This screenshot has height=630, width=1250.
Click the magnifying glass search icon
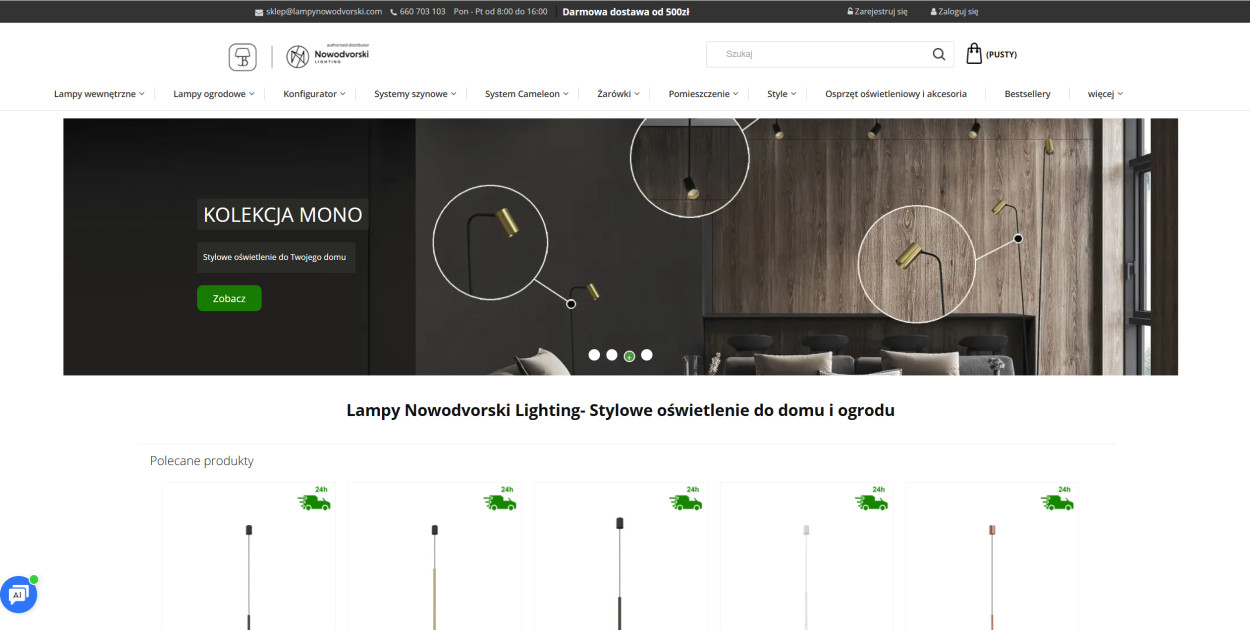(x=938, y=55)
